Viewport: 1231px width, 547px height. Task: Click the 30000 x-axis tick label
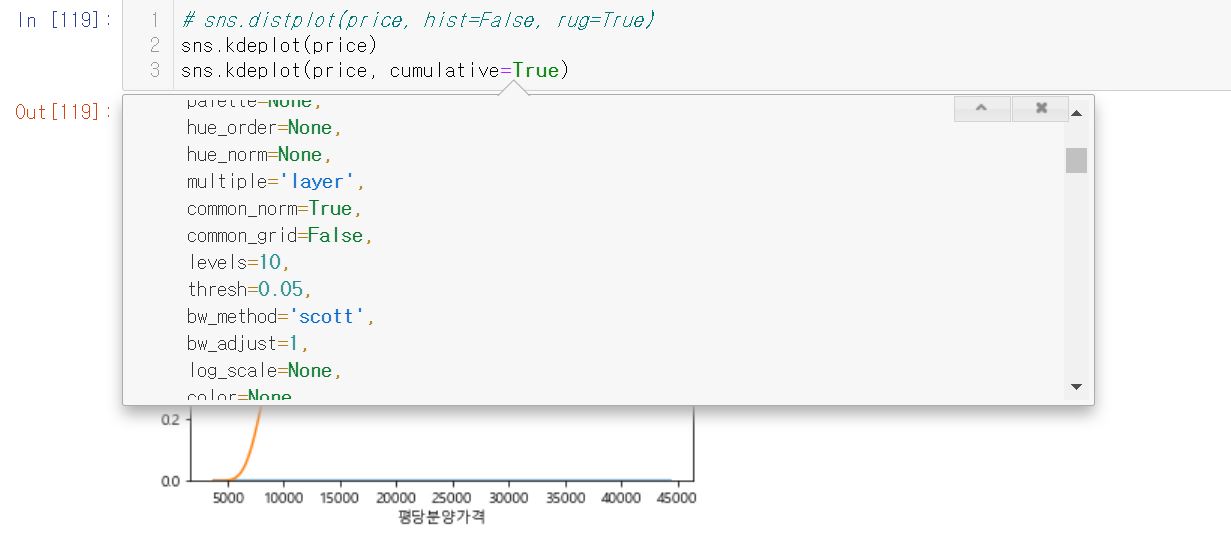tap(509, 498)
